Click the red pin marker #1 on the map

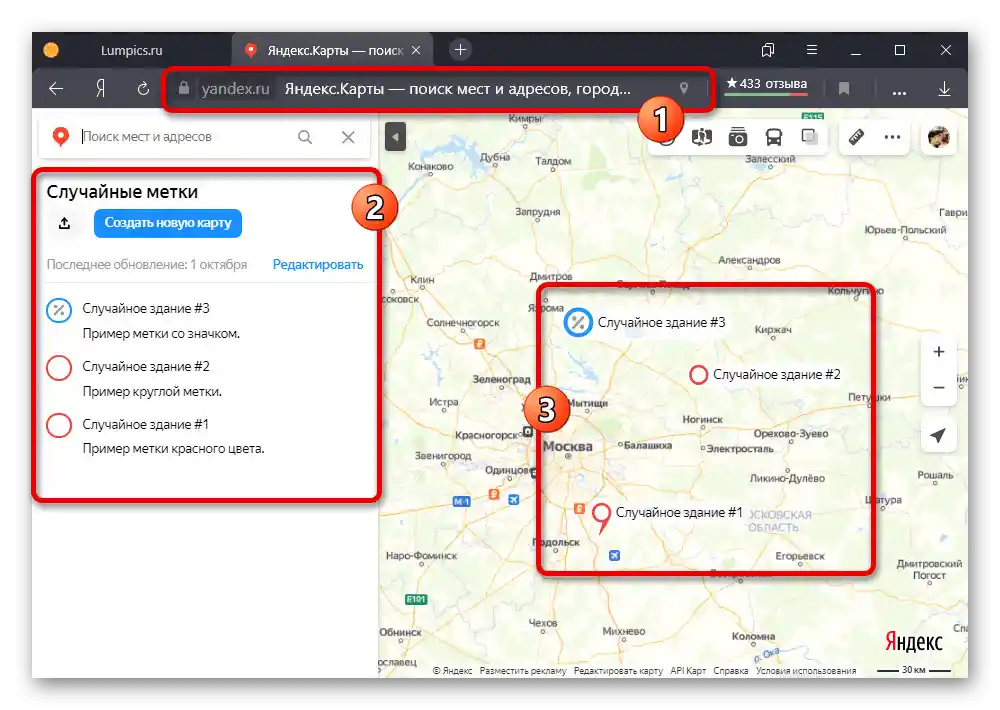pyautogui.click(x=601, y=516)
